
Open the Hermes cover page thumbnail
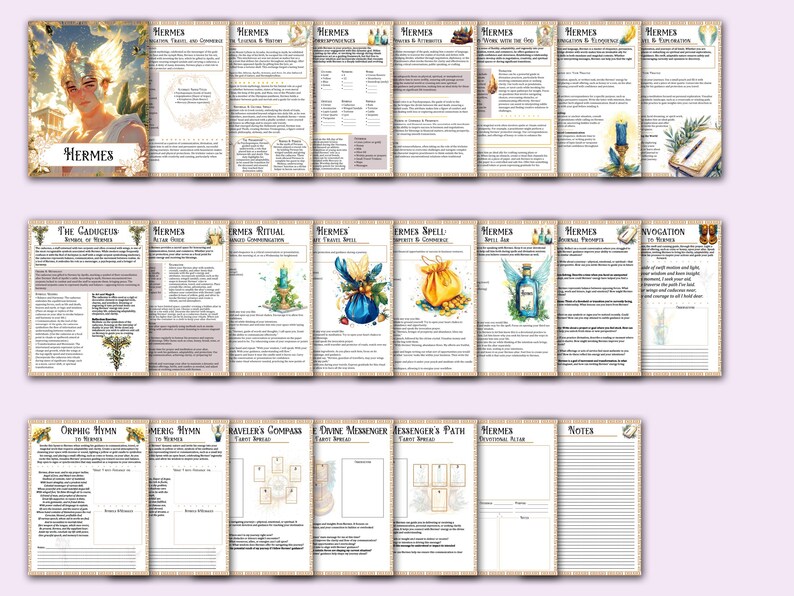coord(88,99)
